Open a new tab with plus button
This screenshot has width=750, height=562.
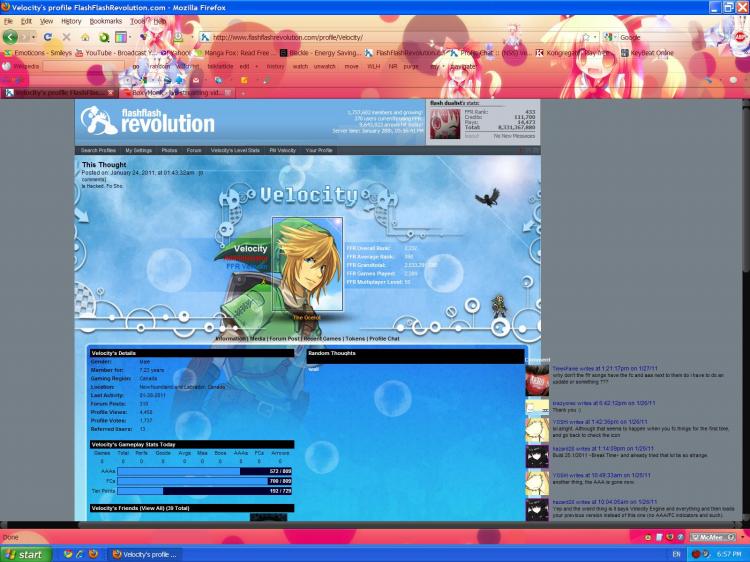tap(243, 93)
